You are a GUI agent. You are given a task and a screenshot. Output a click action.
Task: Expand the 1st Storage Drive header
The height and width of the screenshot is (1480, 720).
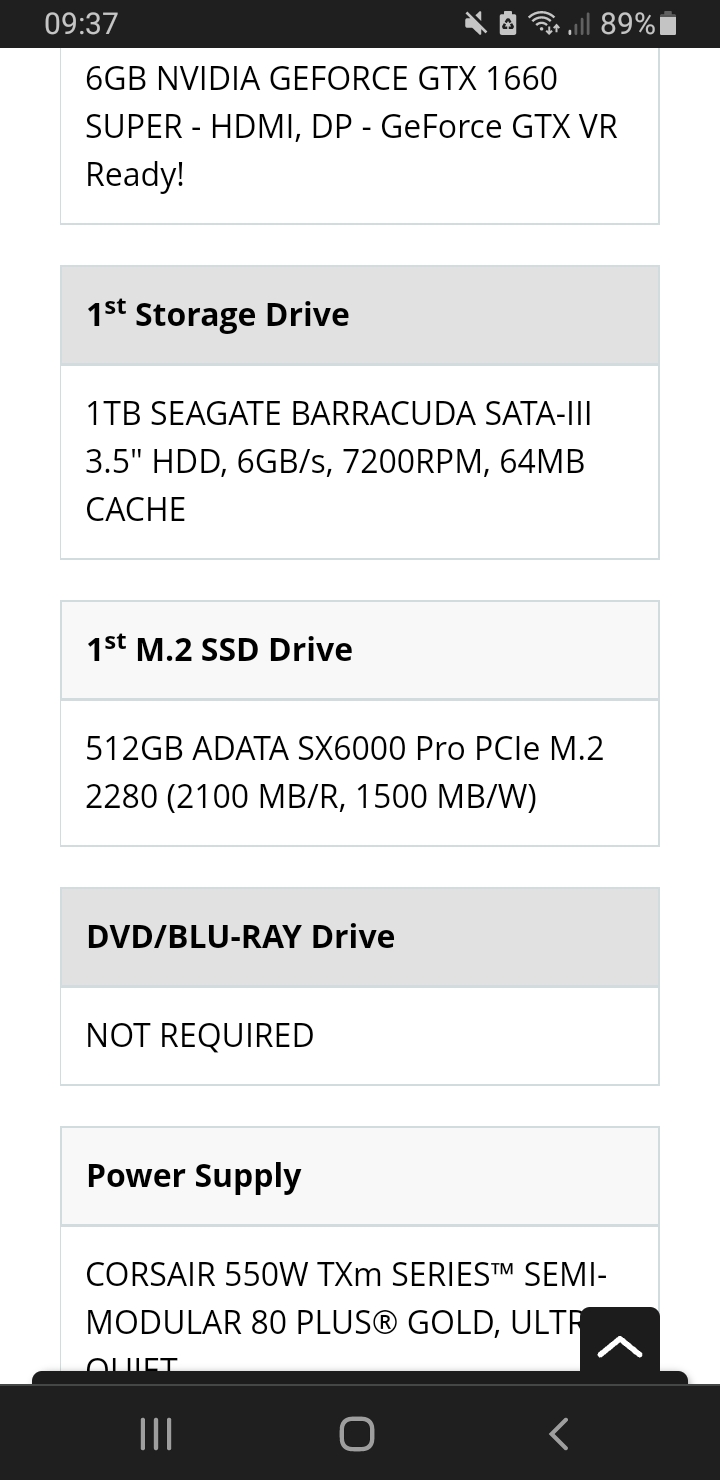pyautogui.click(x=360, y=315)
